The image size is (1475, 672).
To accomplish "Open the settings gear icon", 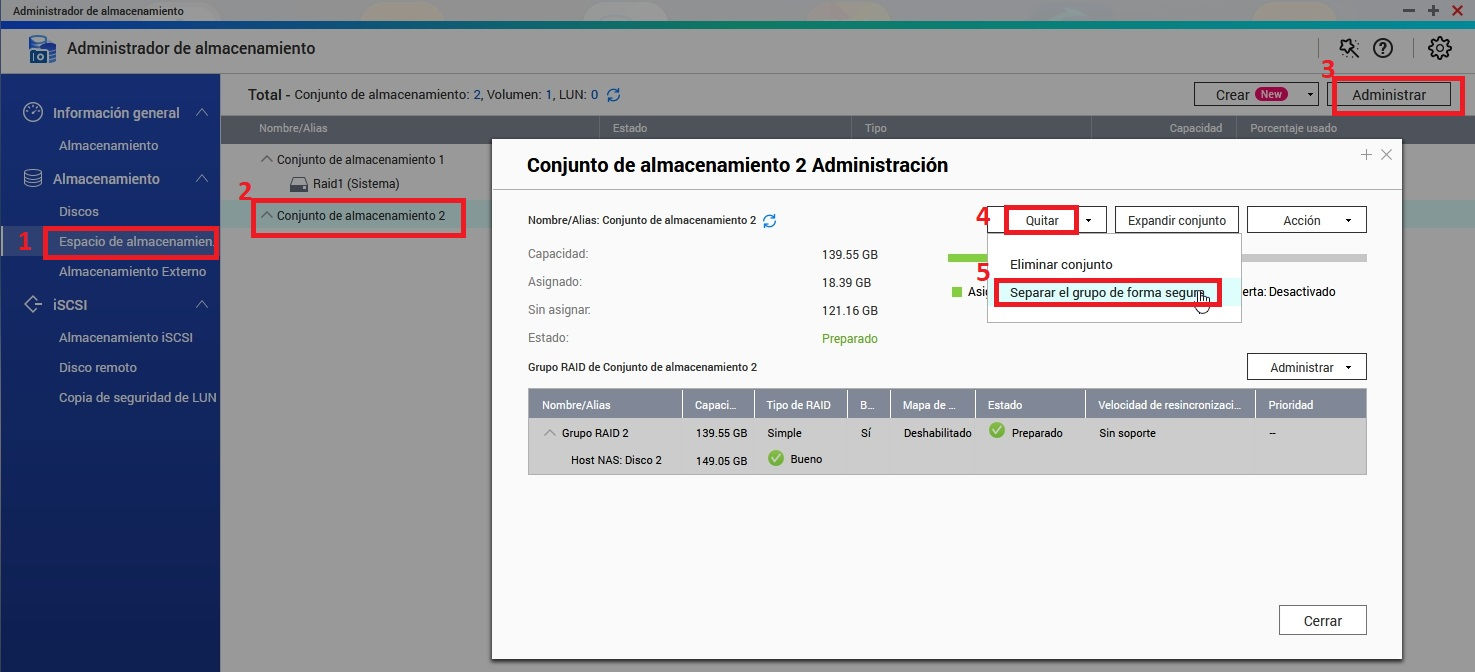I will click(1439, 48).
